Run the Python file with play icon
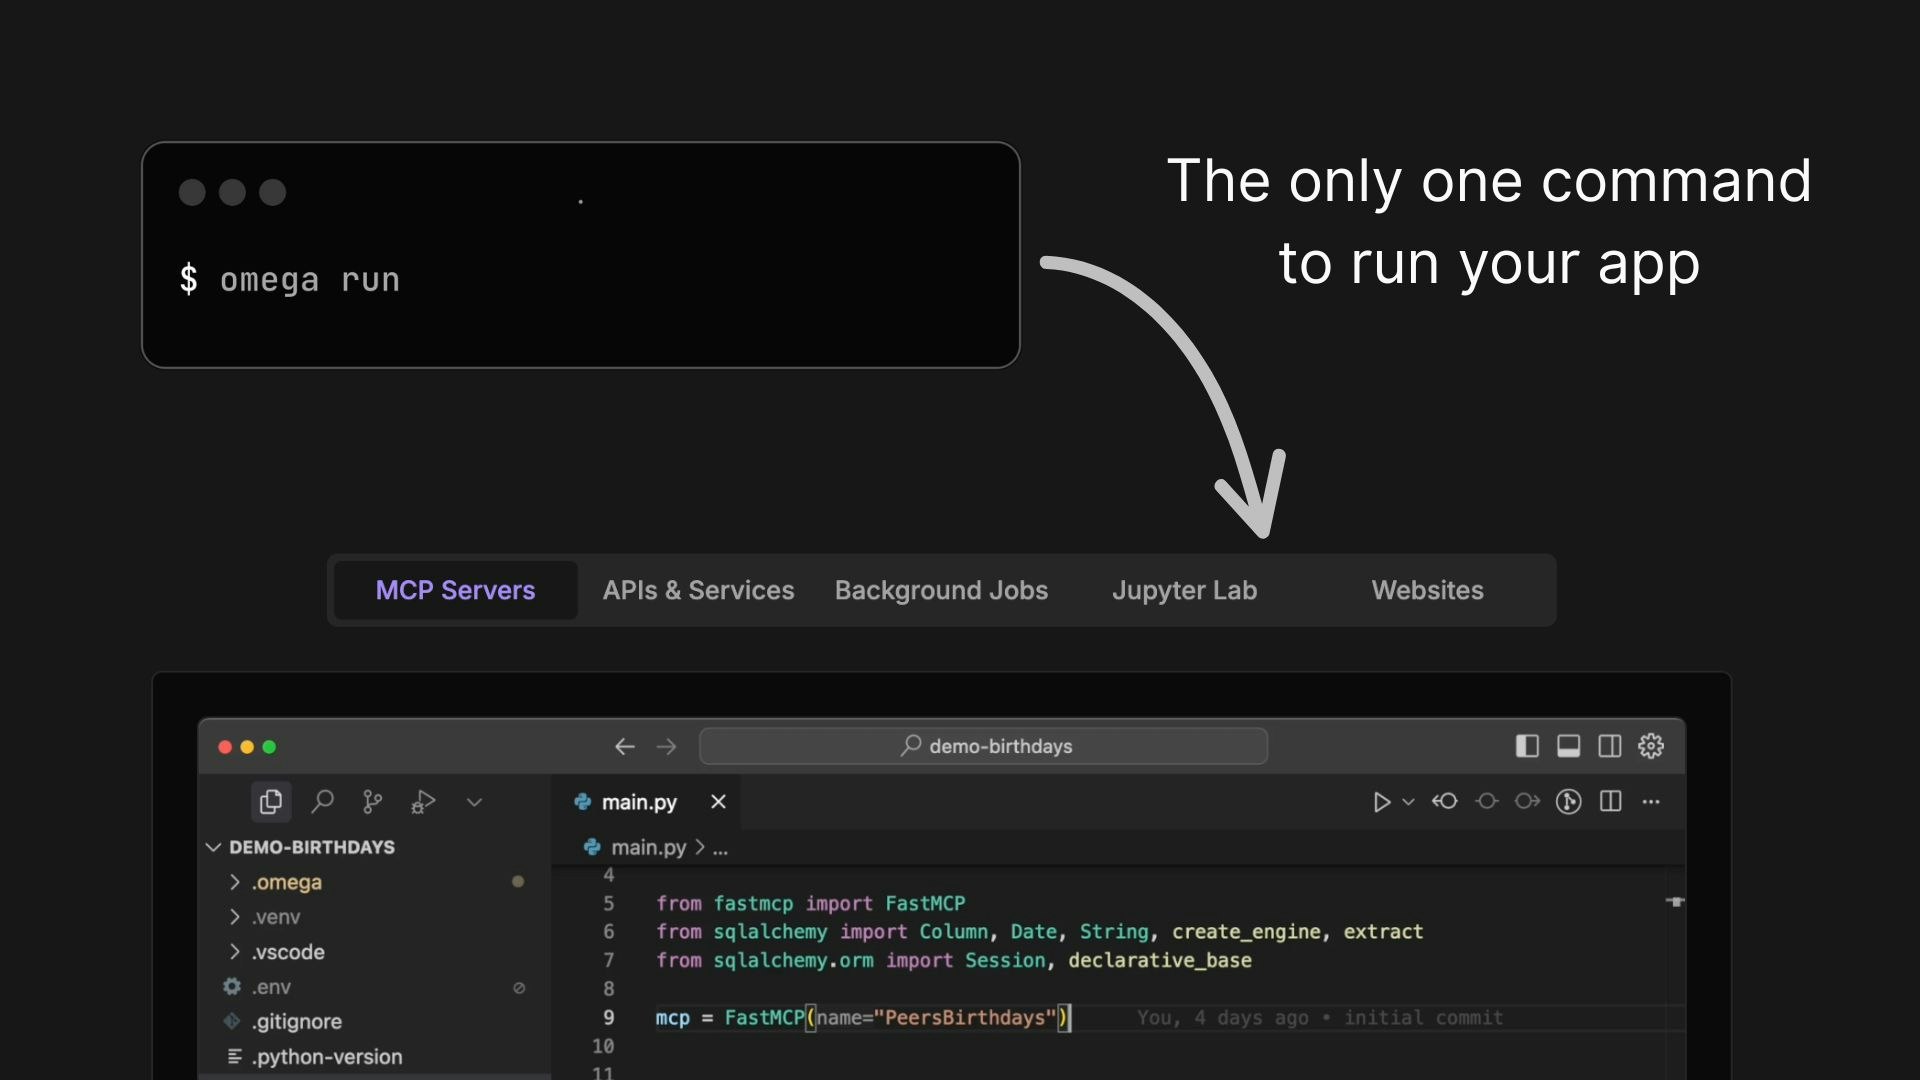The image size is (1920, 1080). coord(1381,802)
